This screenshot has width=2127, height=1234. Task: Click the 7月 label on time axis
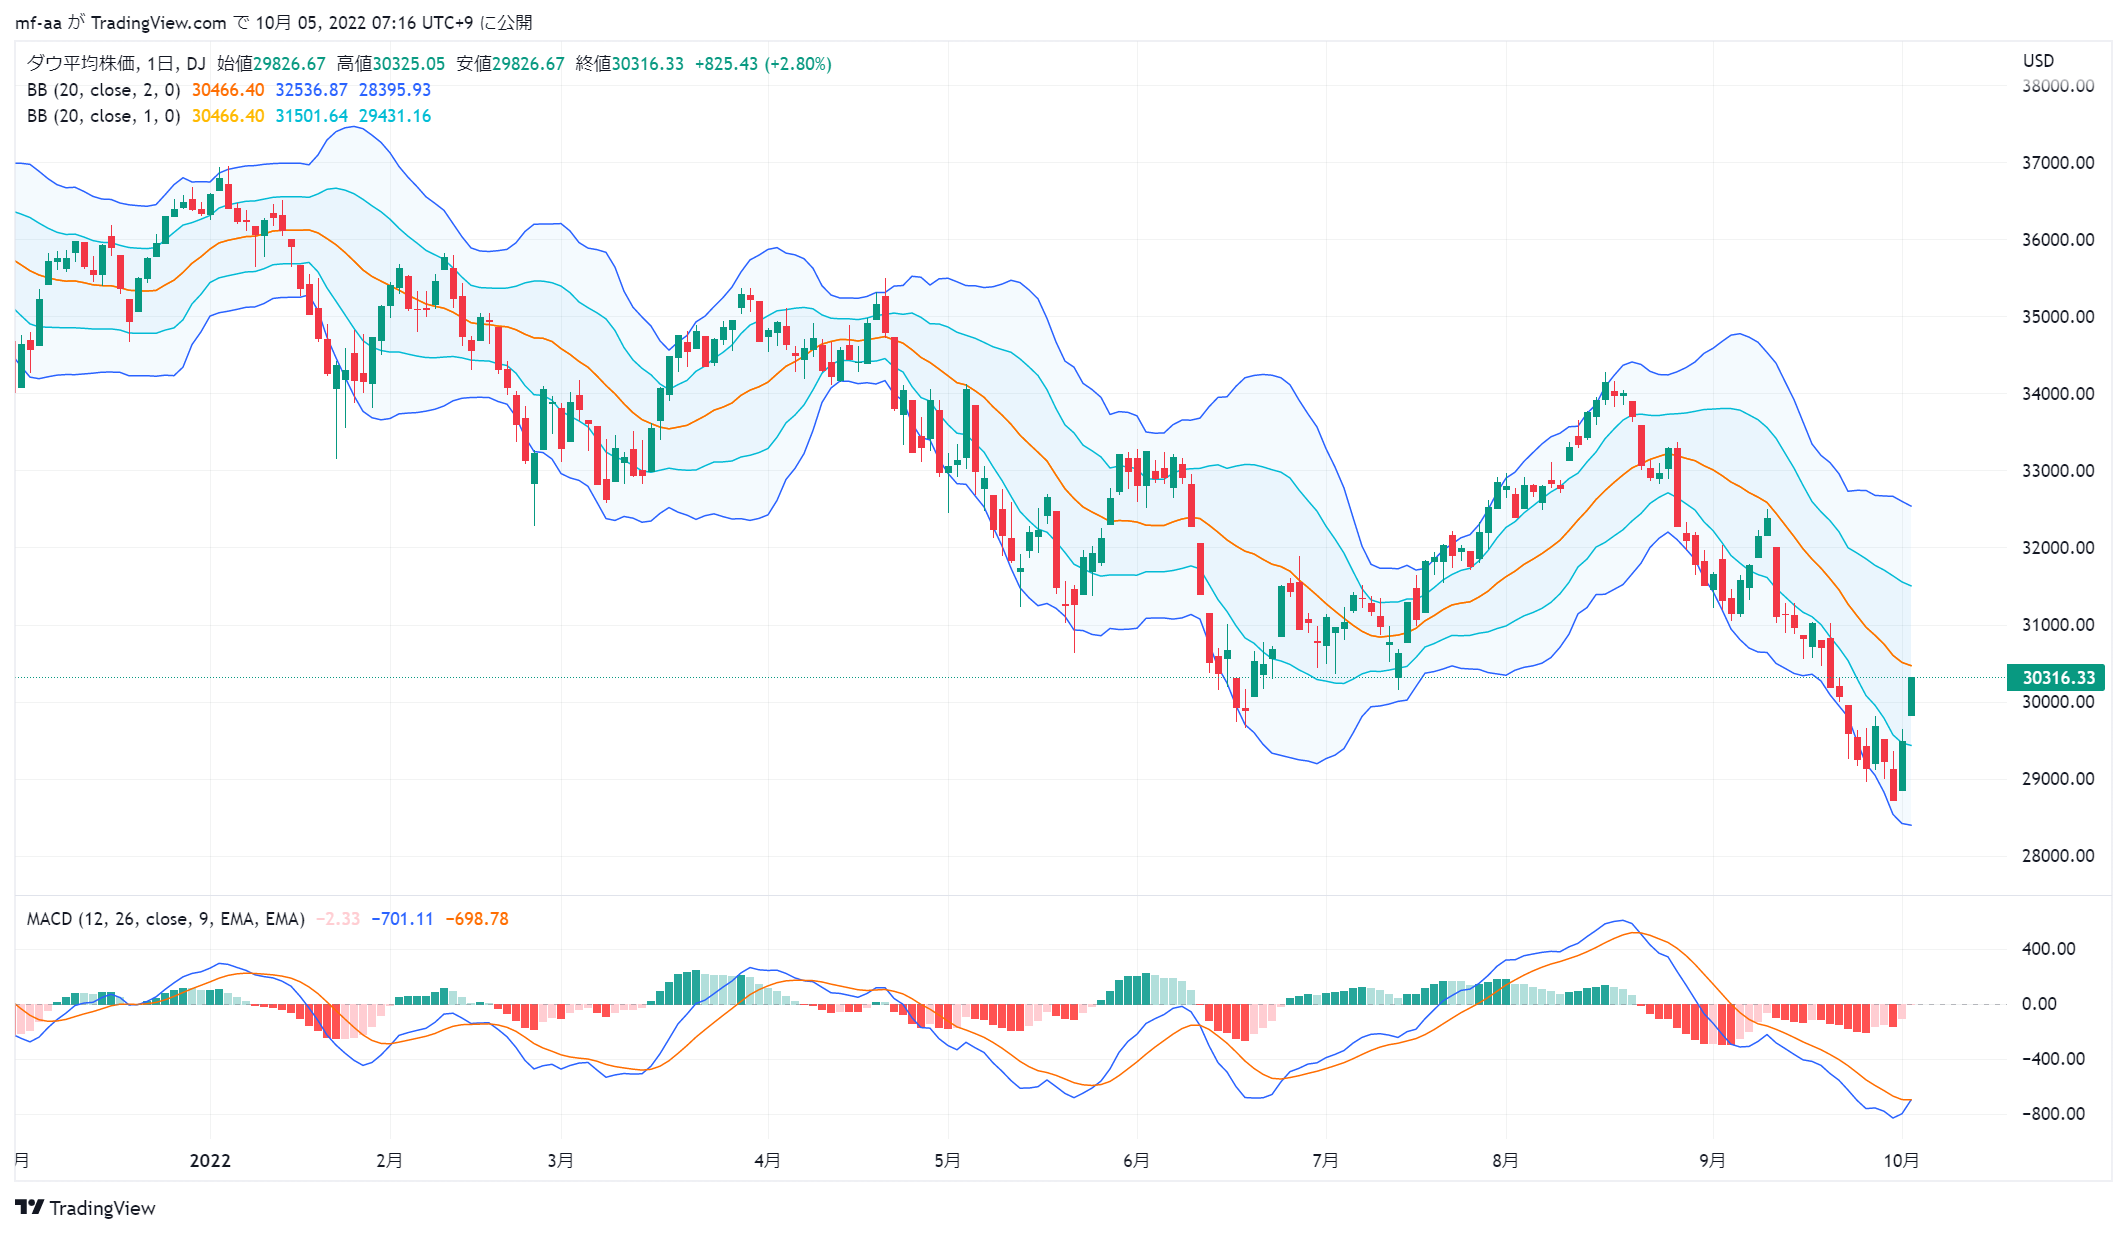coord(1326,1161)
